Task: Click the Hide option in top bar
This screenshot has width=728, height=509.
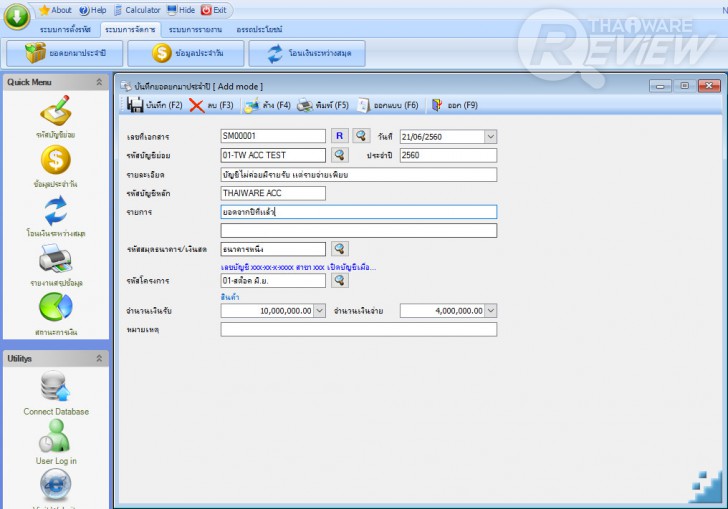Action: pyautogui.click(x=181, y=10)
